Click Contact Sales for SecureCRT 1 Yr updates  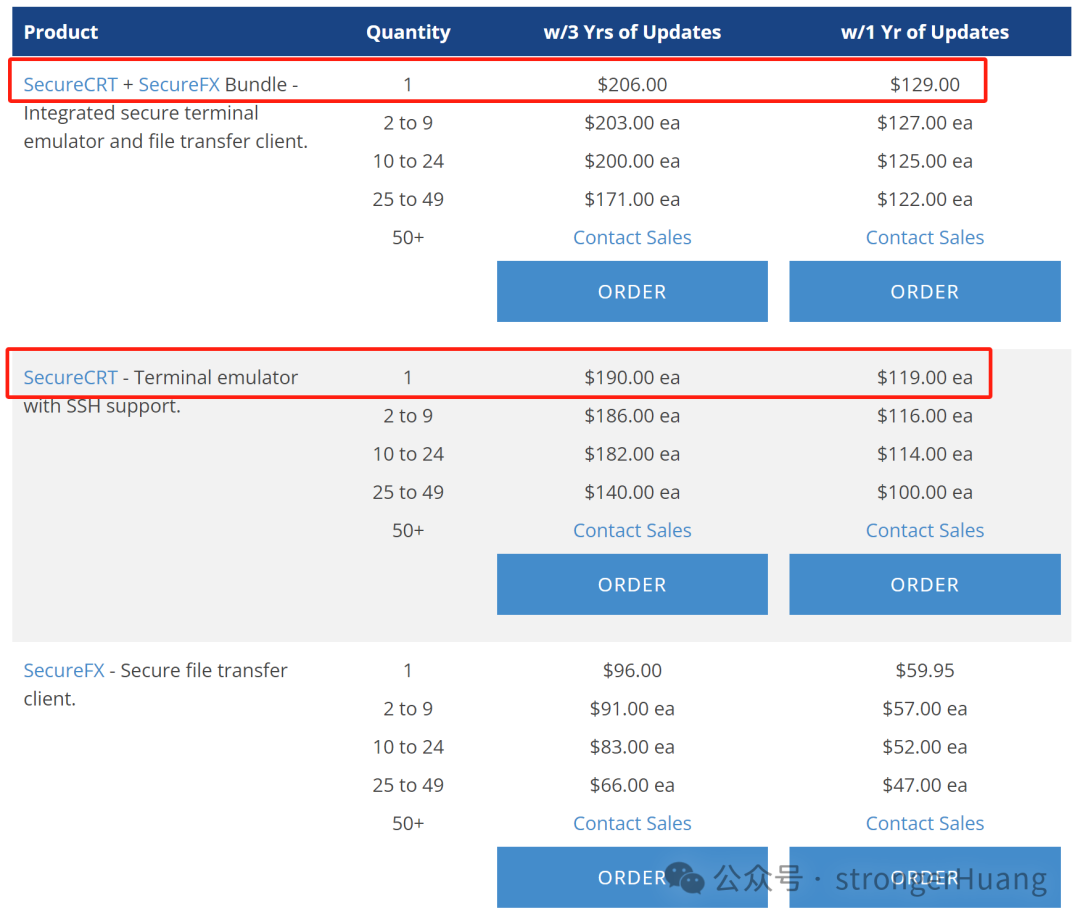925,530
